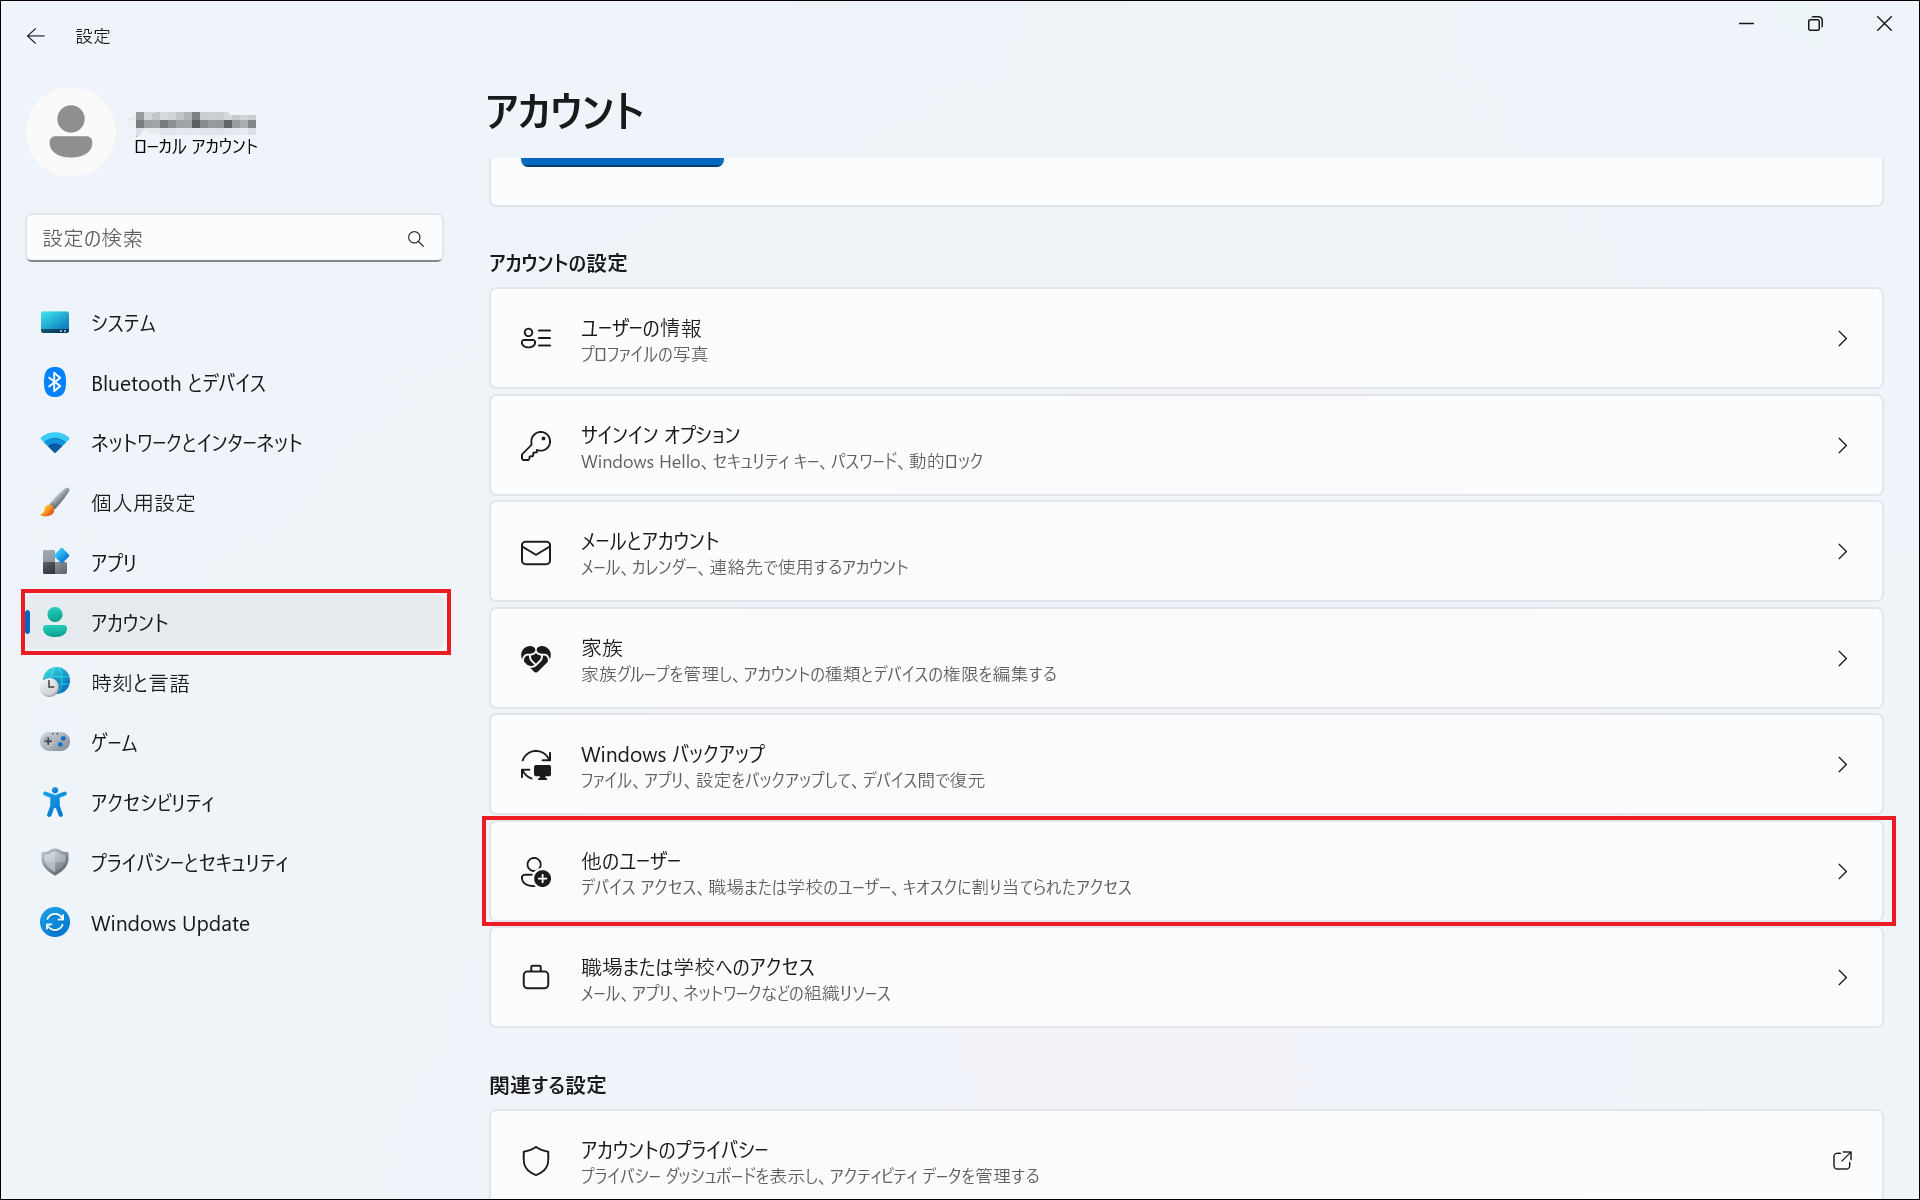
Task: Click the heart icon for 家族
Action: pos(536,659)
